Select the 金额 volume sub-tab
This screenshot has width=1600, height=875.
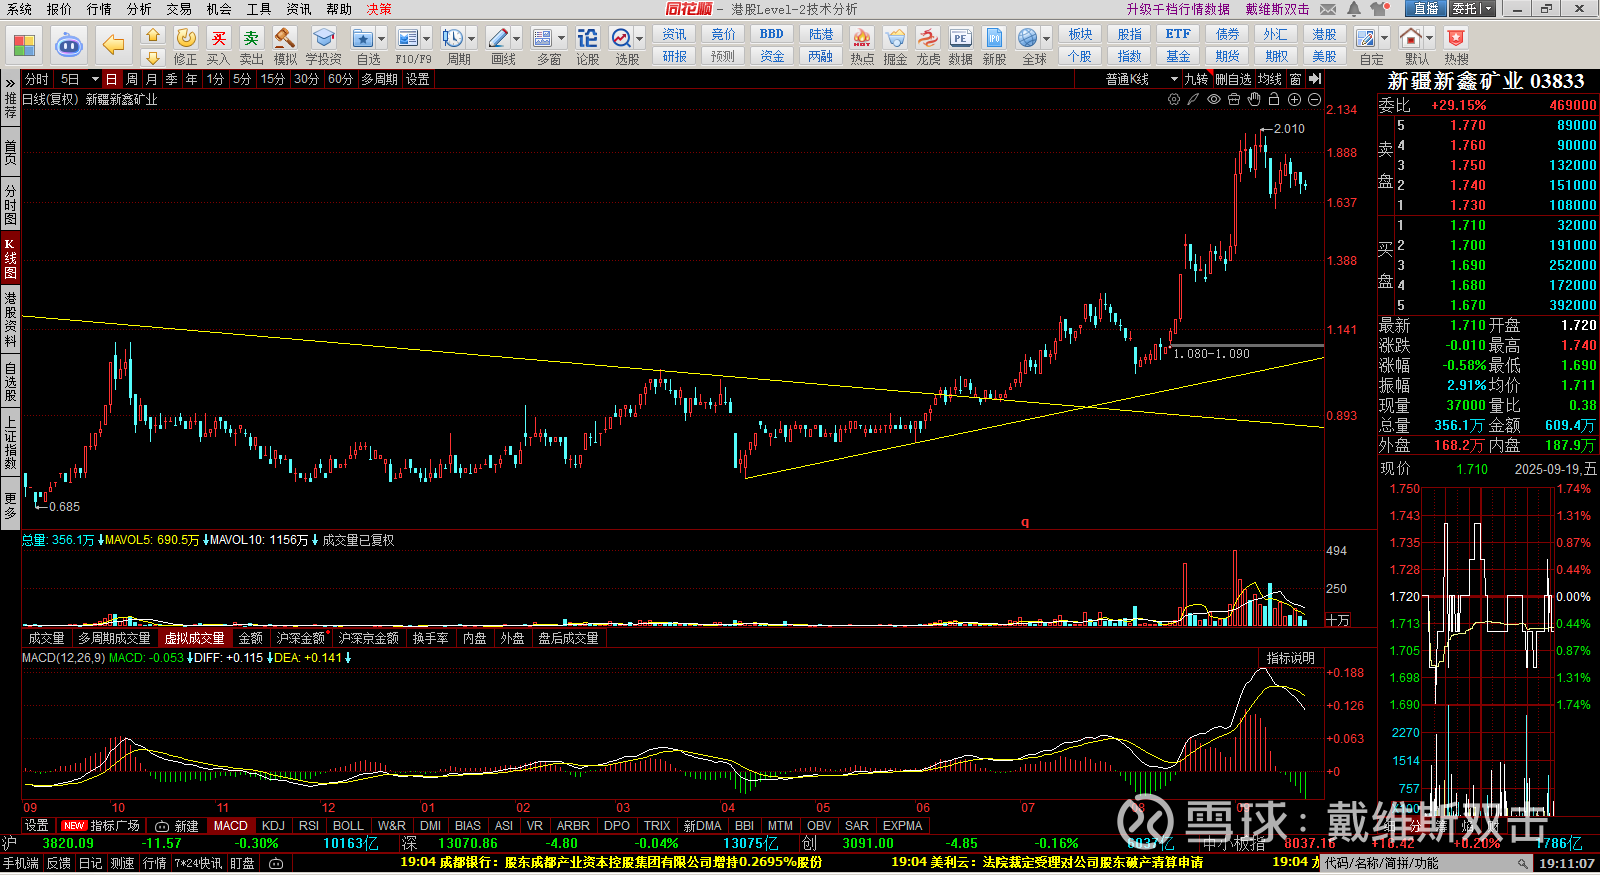coord(250,638)
